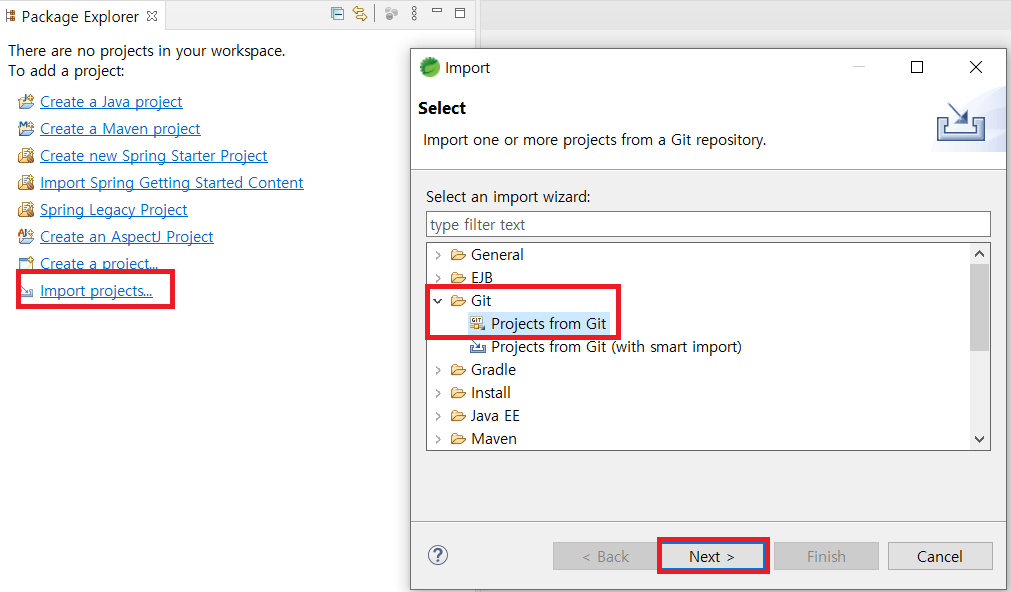Click wizard list scroll up arrow

coord(979,254)
